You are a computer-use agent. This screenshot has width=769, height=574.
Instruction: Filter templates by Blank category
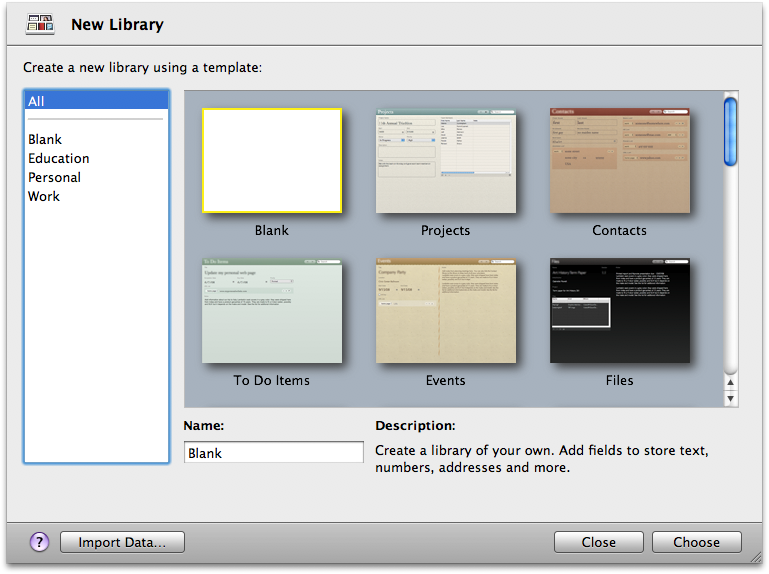45,139
